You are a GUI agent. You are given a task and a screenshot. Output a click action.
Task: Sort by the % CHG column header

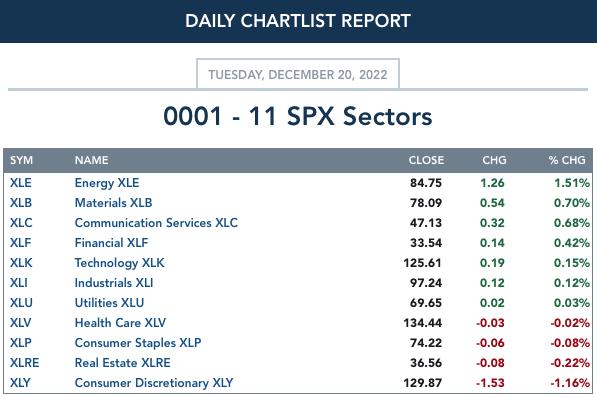pos(567,160)
